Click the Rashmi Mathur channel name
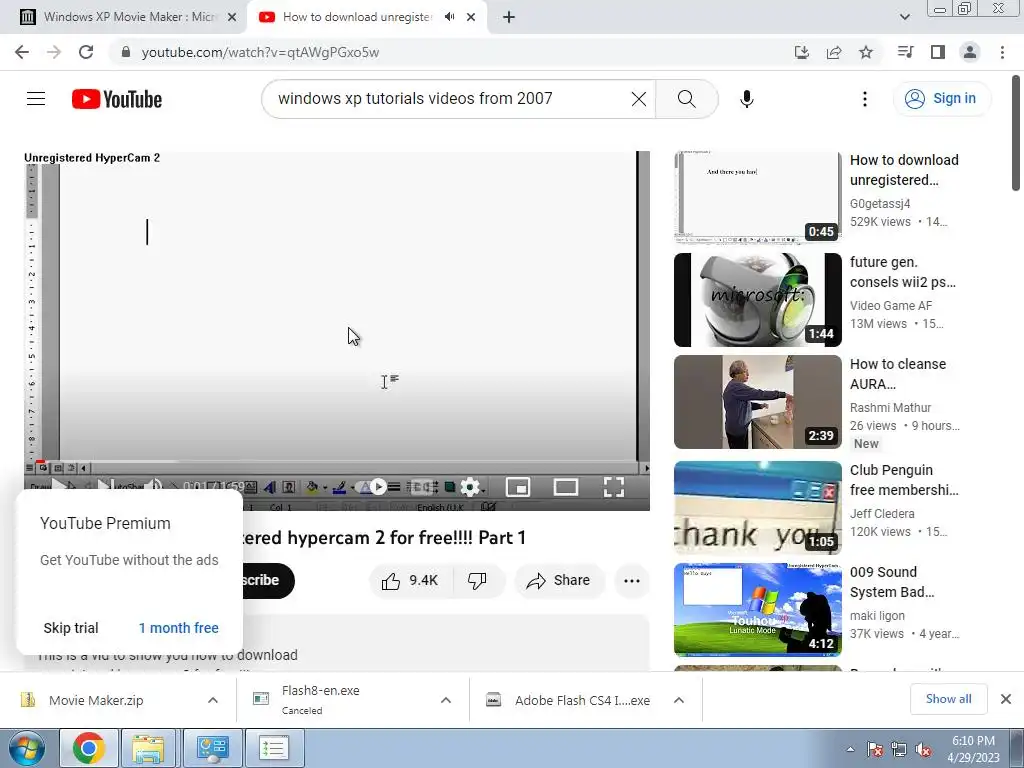The width and height of the screenshot is (1024, 768). pyautogui.click(x=890, y=408)
